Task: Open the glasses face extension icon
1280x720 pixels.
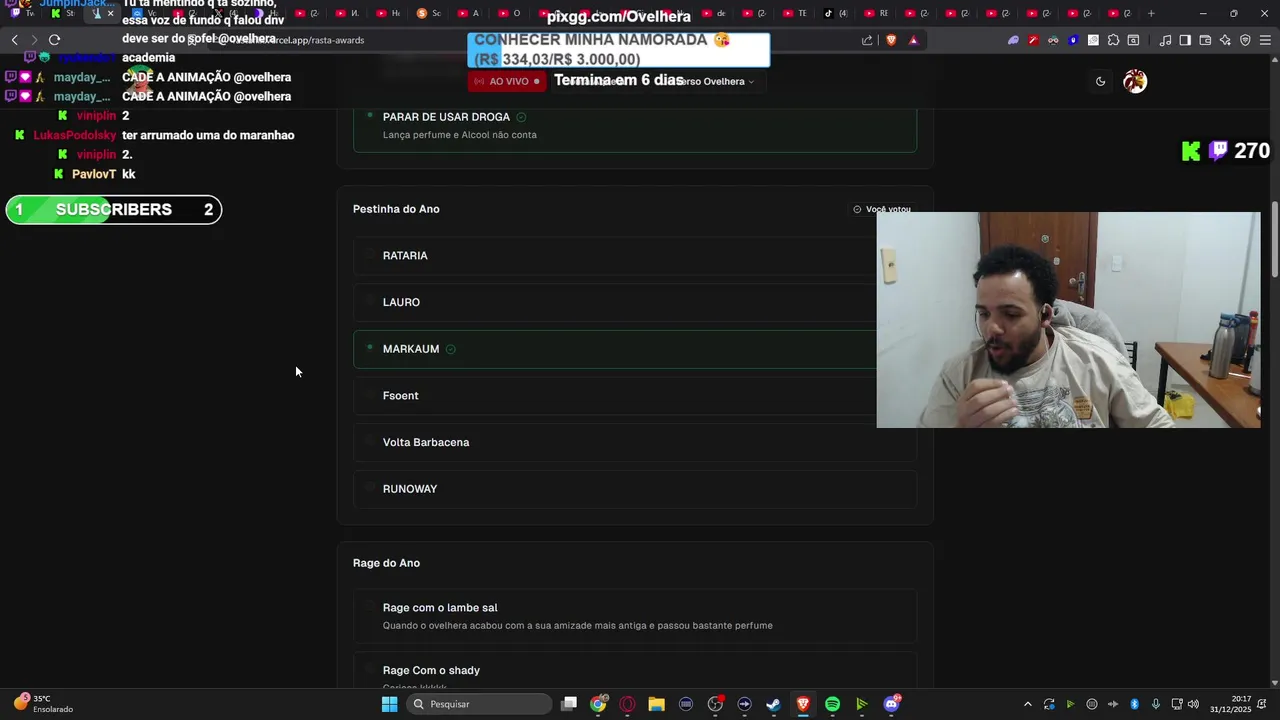Action: tap(1053, 40)
